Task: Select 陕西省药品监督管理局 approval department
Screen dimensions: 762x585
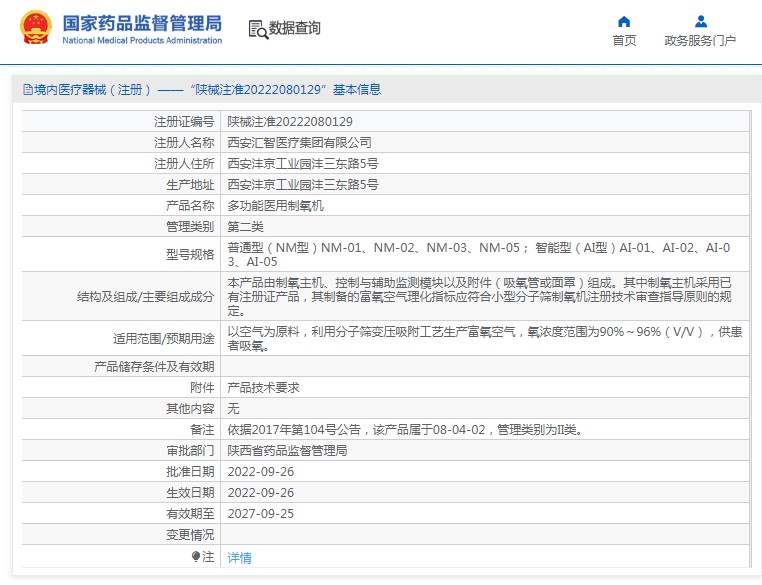Action: (x=287, y=450)
